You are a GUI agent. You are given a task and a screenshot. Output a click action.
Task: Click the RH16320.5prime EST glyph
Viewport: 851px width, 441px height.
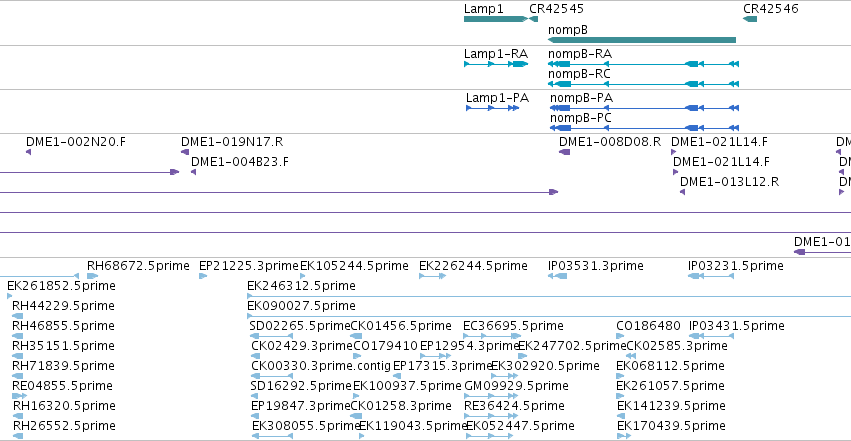[18, 416]
